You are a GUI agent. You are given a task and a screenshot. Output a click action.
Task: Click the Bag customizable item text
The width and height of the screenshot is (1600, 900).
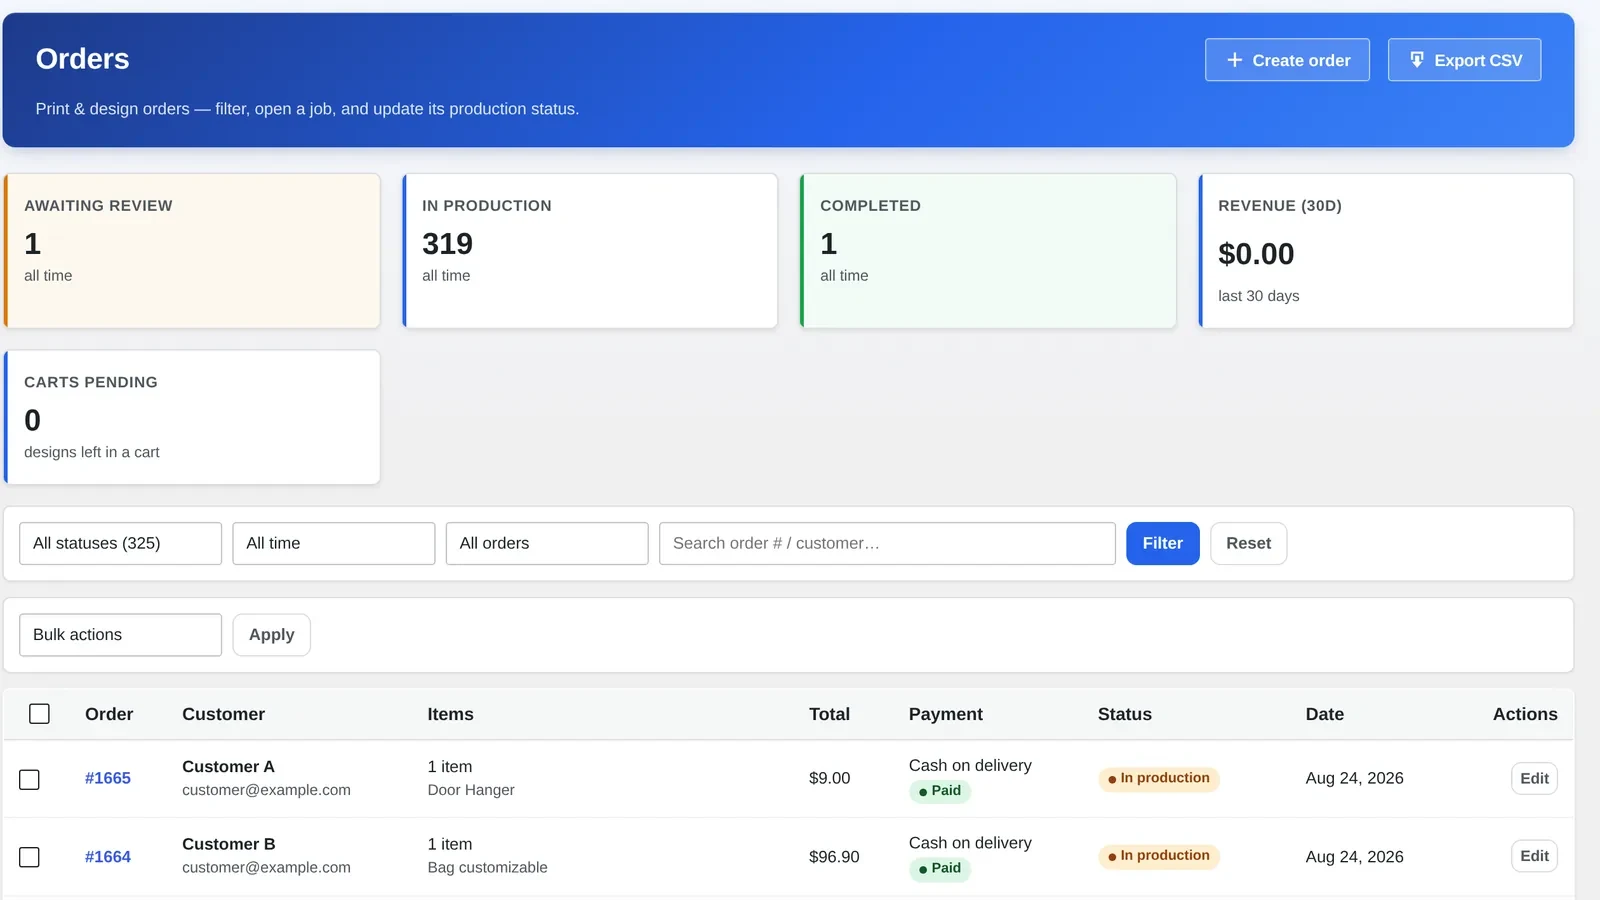click(x=487, y=868)
